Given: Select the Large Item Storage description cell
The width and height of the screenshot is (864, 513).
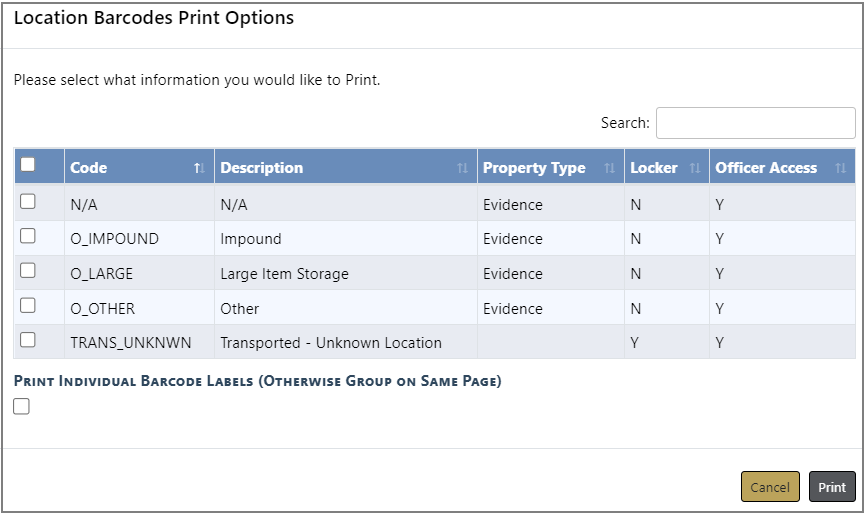Looking at the screenshot, I should (284, 274).
